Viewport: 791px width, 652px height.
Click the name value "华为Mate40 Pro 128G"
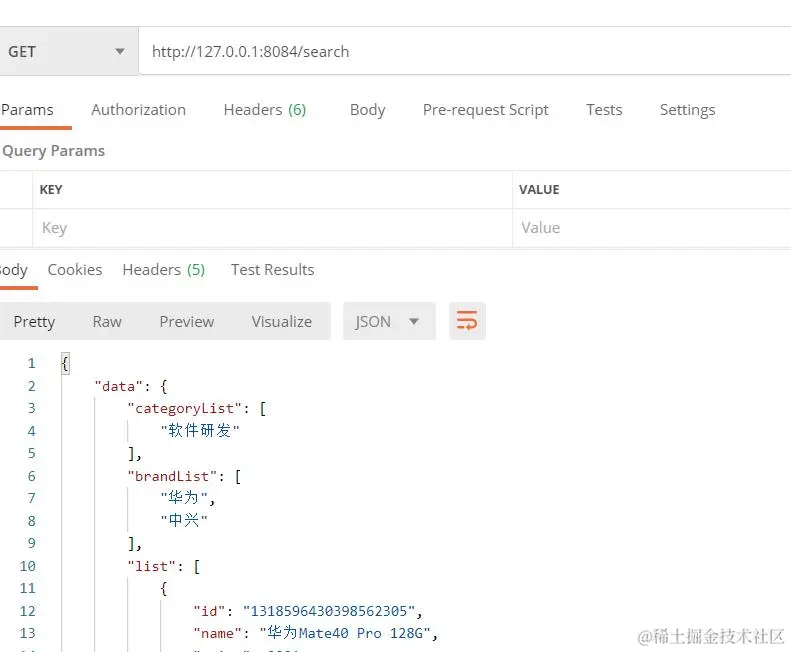click(x=345, y=633)
